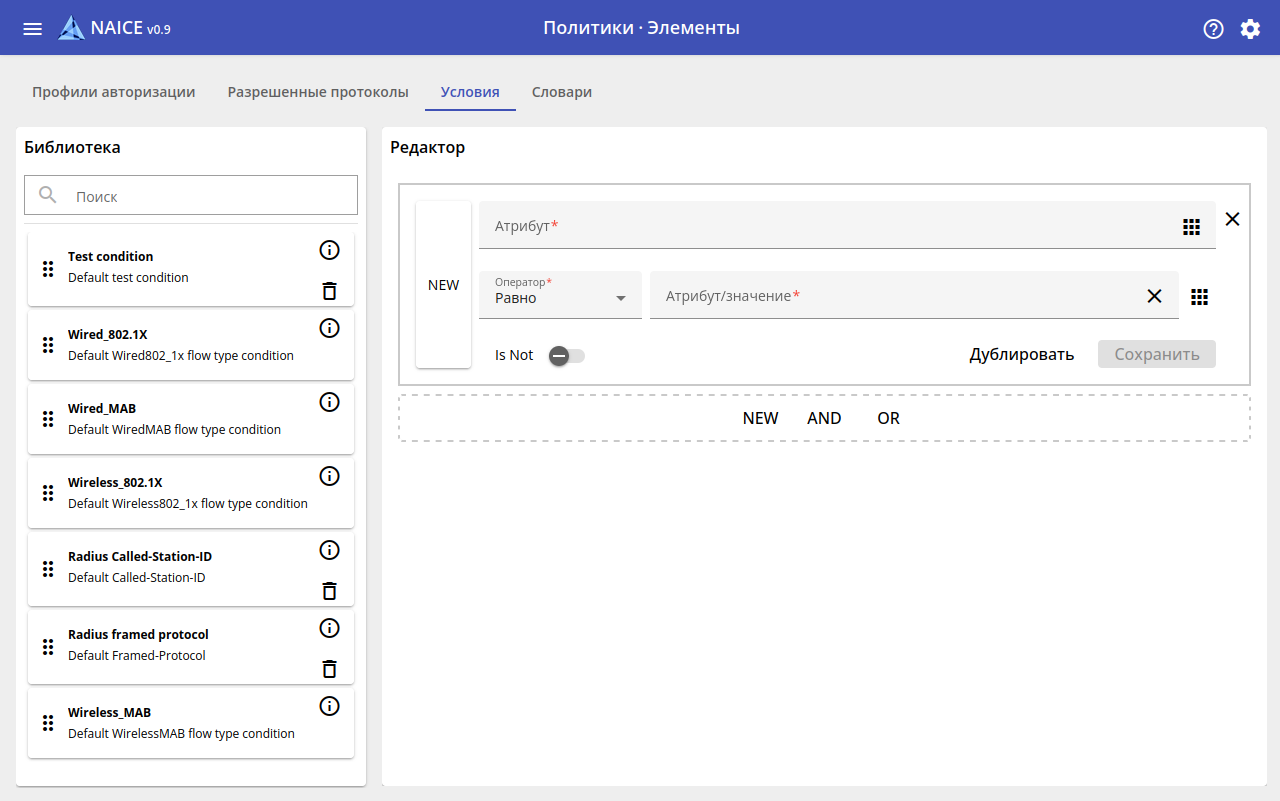The image size is (1280, 801).
Task: Click the Дублировать button
Action: coord(1021,354)
